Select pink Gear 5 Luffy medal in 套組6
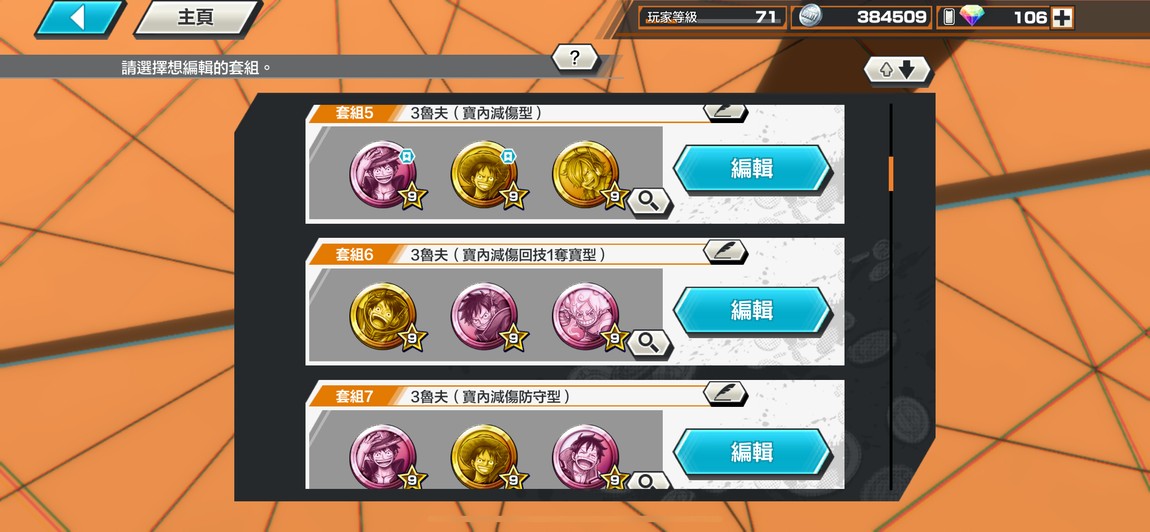 pyautogui.click(x=585, y=316)
